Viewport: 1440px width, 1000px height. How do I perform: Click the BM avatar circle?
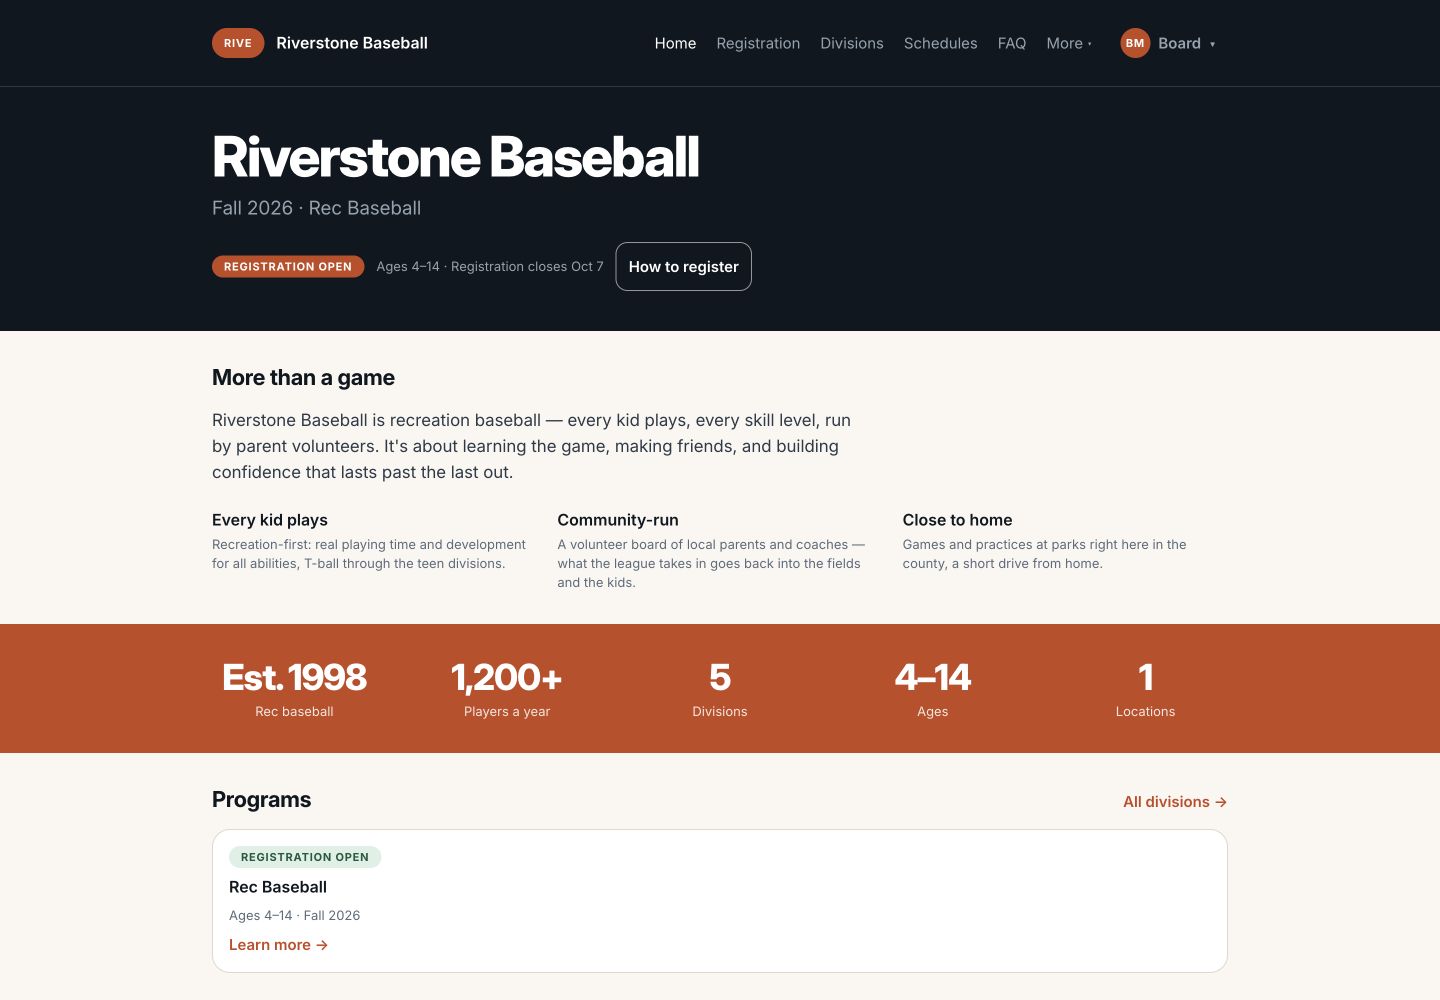point(1135,43)
